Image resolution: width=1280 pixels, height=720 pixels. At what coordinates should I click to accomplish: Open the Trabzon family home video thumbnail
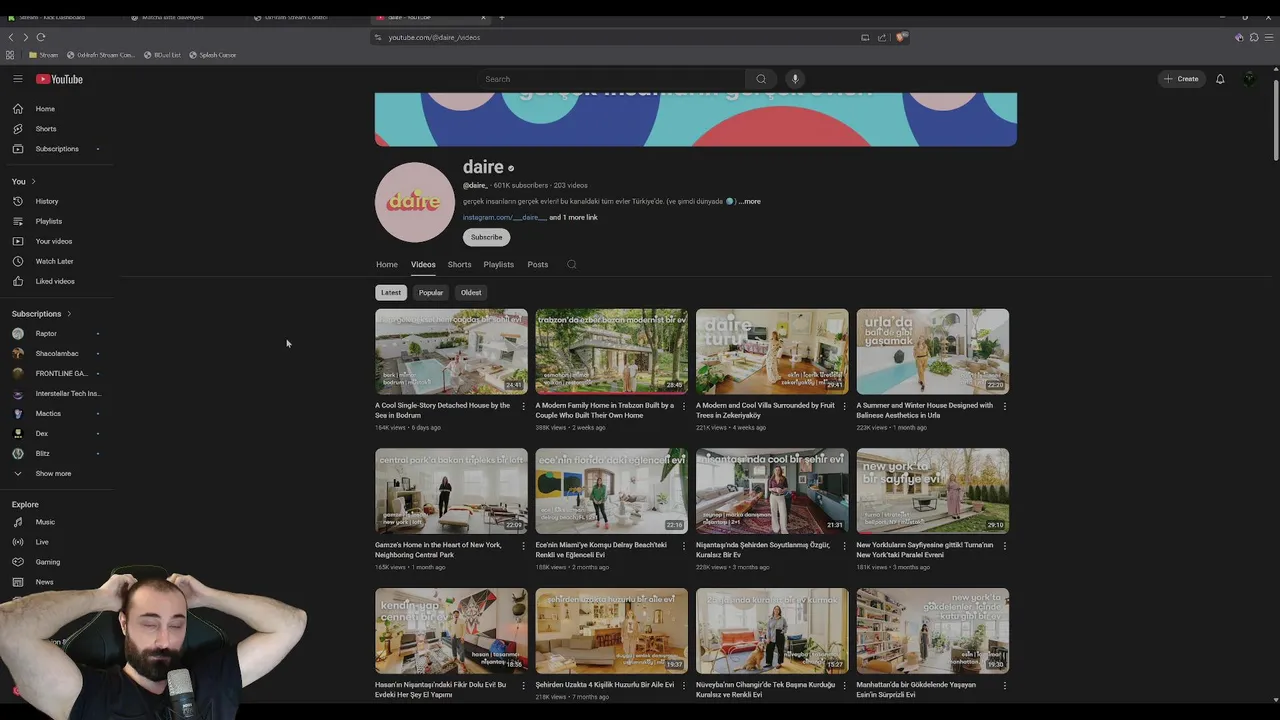(611, 351)
